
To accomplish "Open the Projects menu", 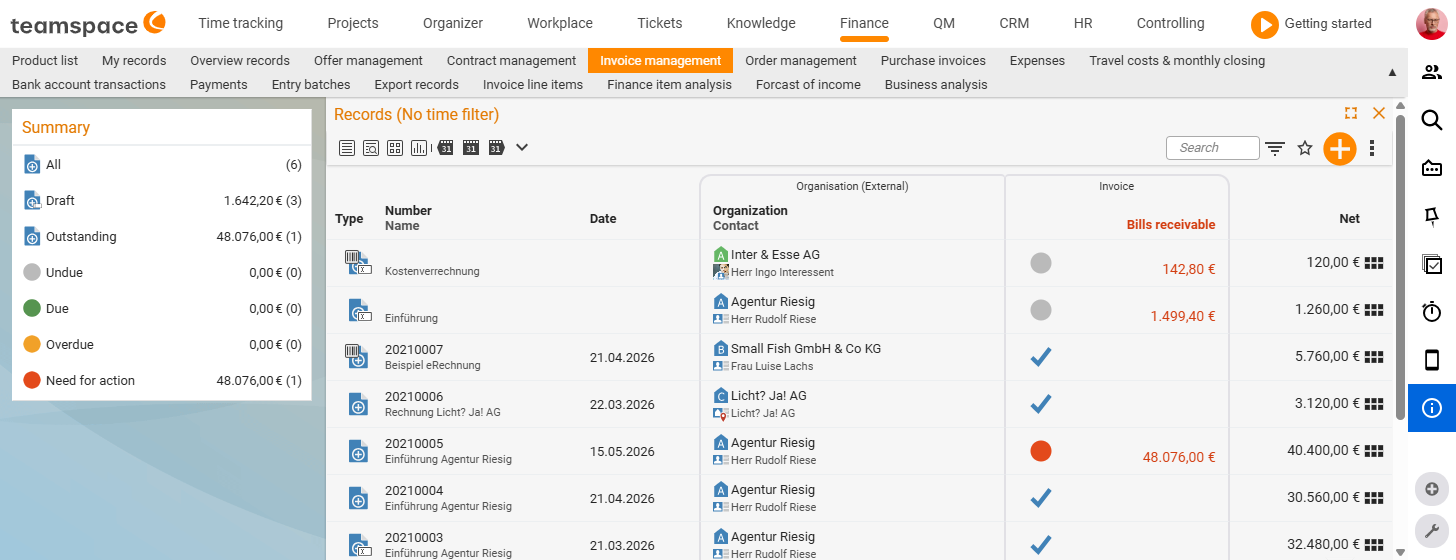I will [353, 23].
